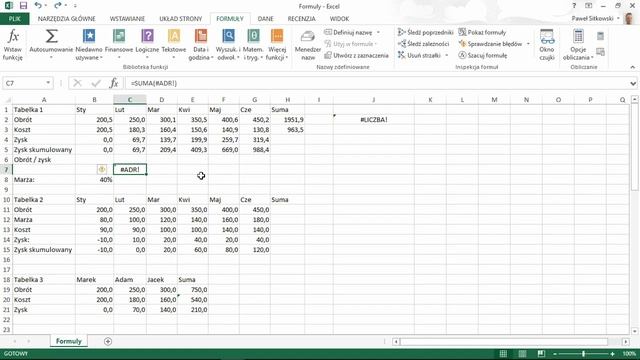The image size is (640, 360).
Task: Open Tekstowe function library
Action: click(x=174, y=45)
